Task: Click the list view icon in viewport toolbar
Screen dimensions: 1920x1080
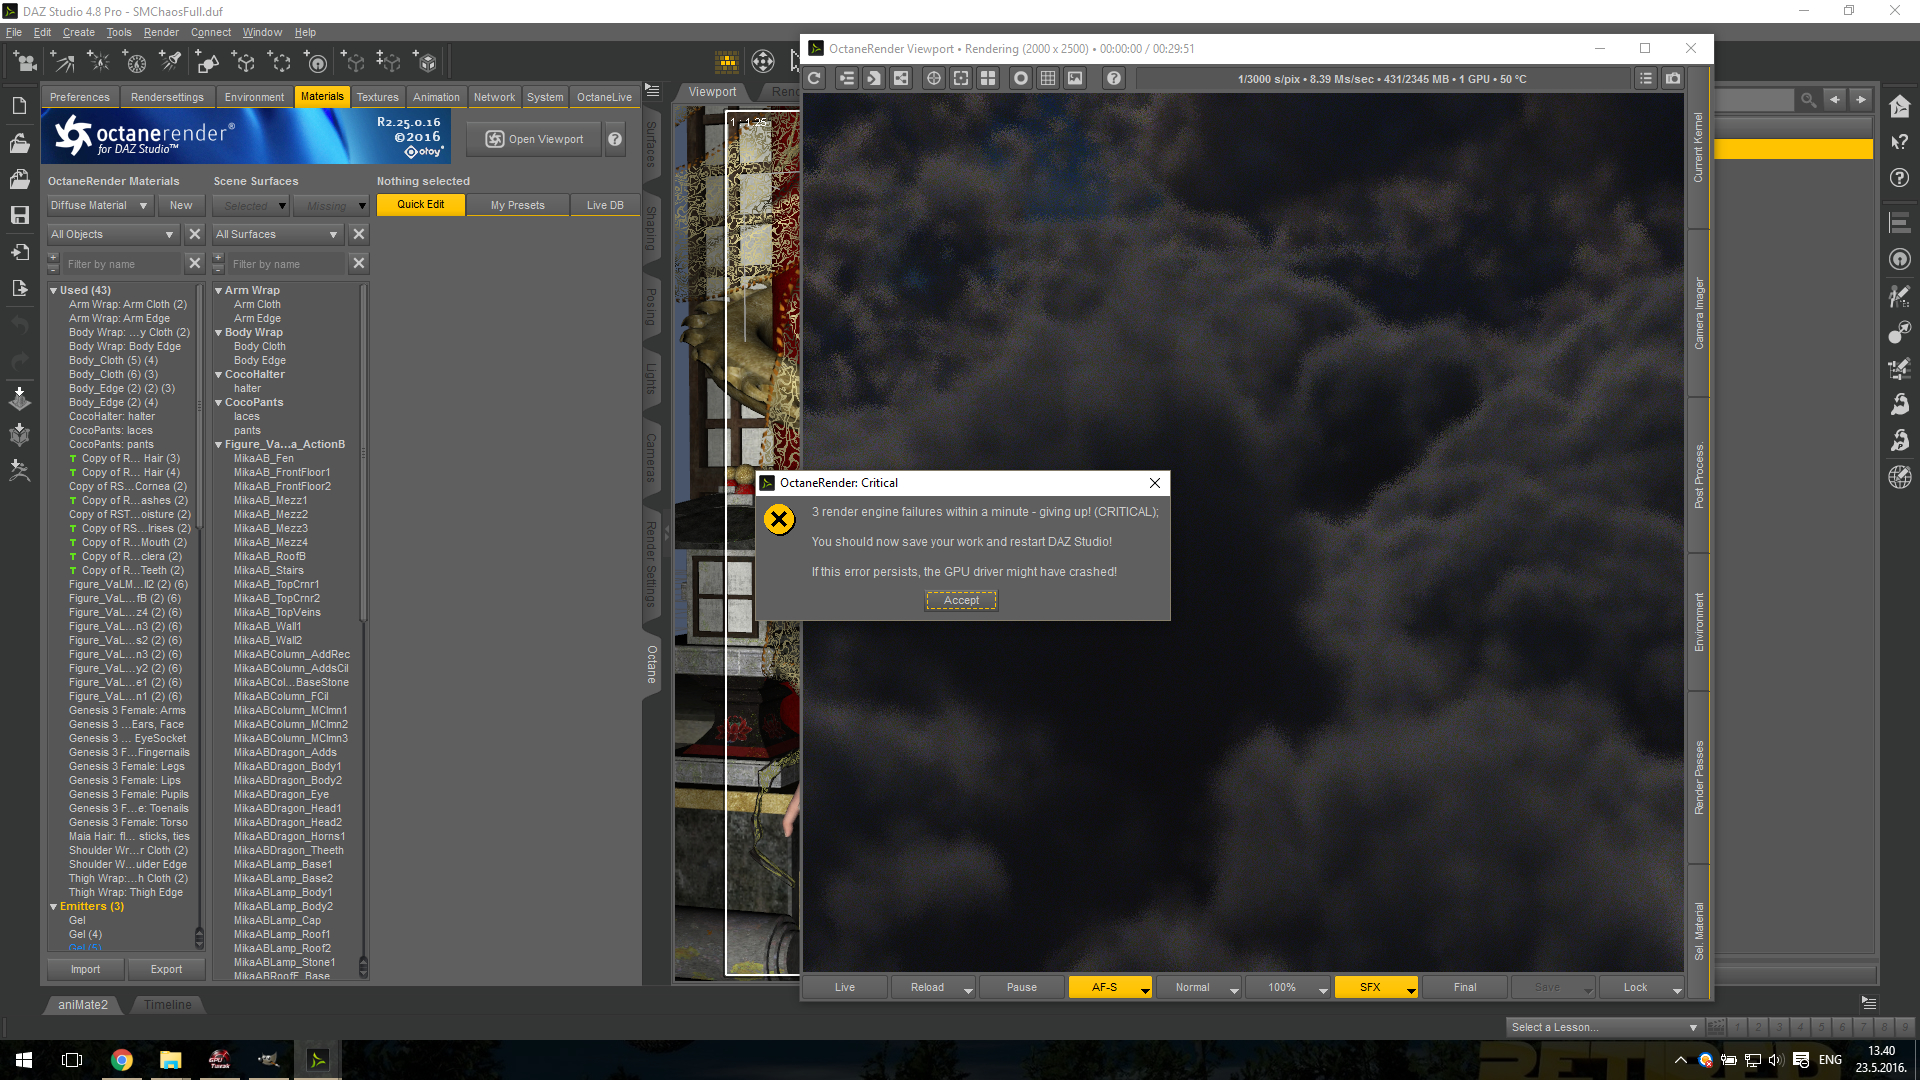Action: 1646,79
